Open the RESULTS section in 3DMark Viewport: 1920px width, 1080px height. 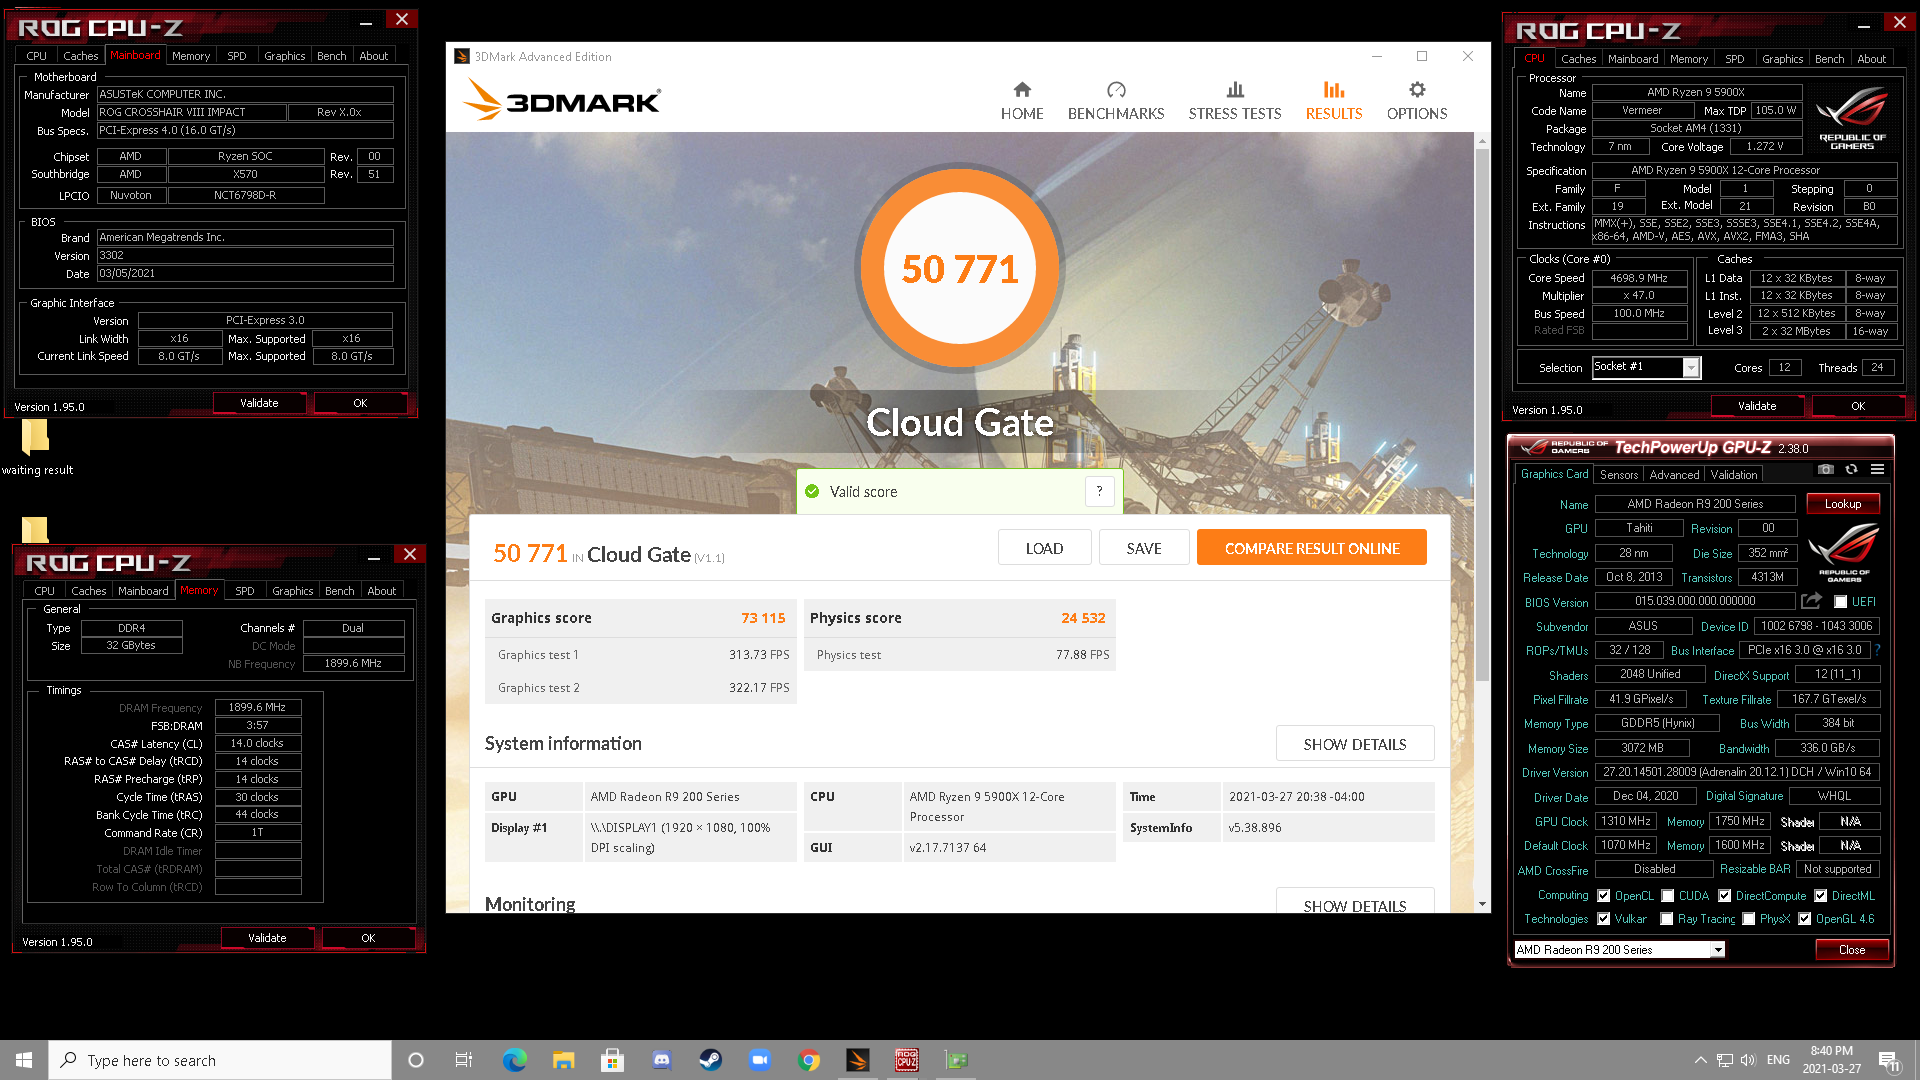pyautogui.click(x=1334, y=101)
